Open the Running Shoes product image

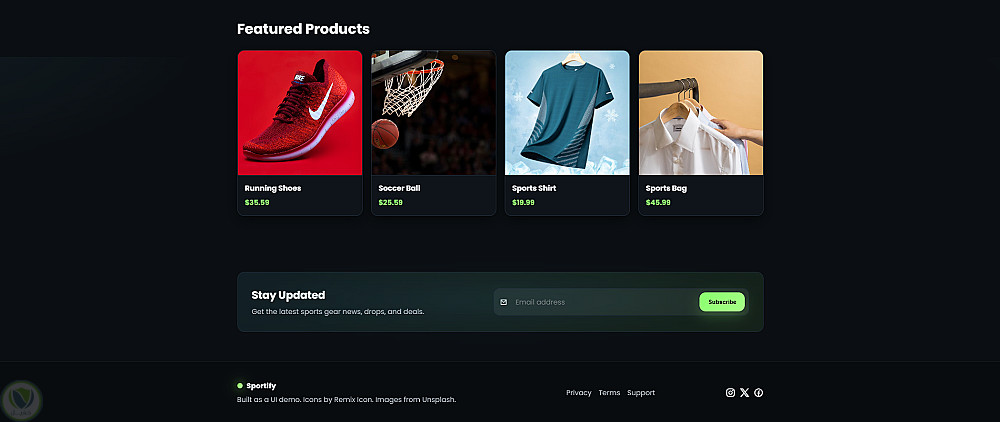tap(299, 113)
